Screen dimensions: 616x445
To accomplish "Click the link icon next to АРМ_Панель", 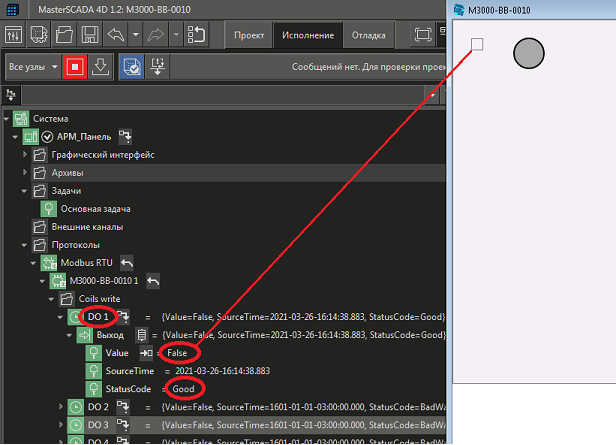I will [126, 135].
